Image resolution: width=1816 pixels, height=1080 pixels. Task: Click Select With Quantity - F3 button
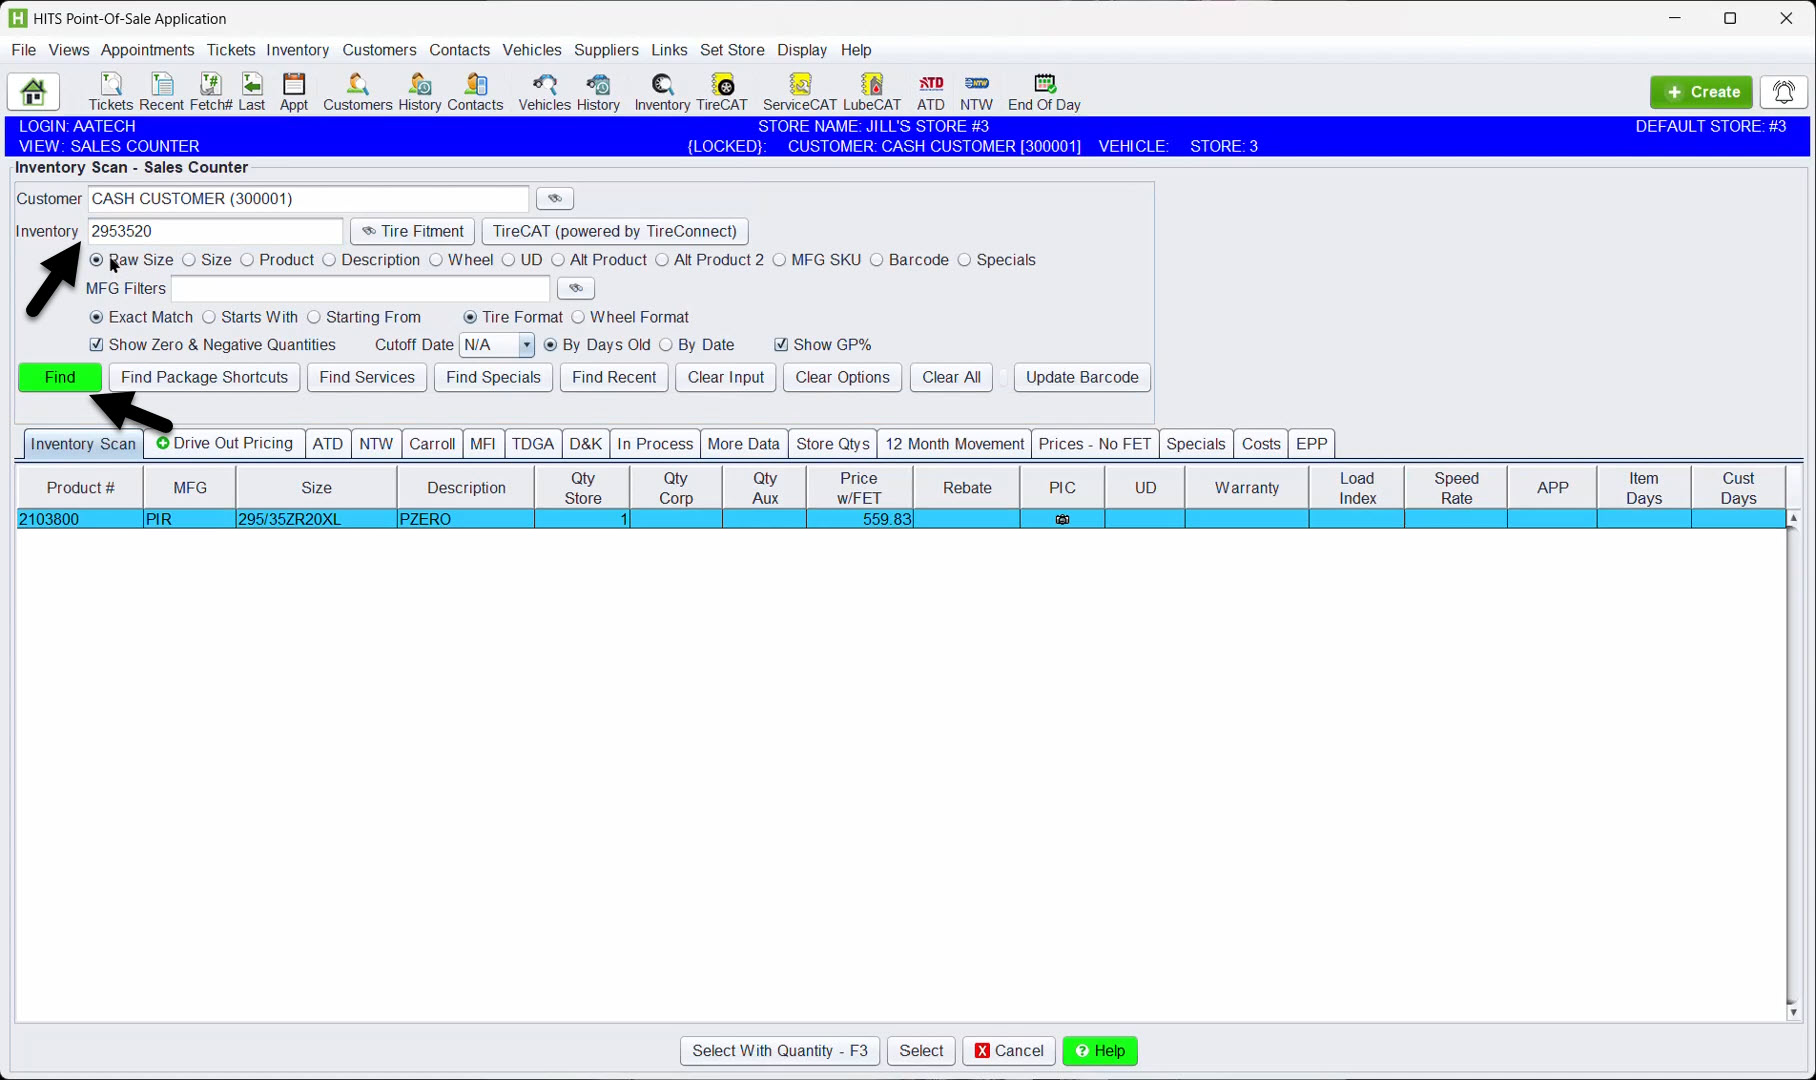(x=779, y=1051)
